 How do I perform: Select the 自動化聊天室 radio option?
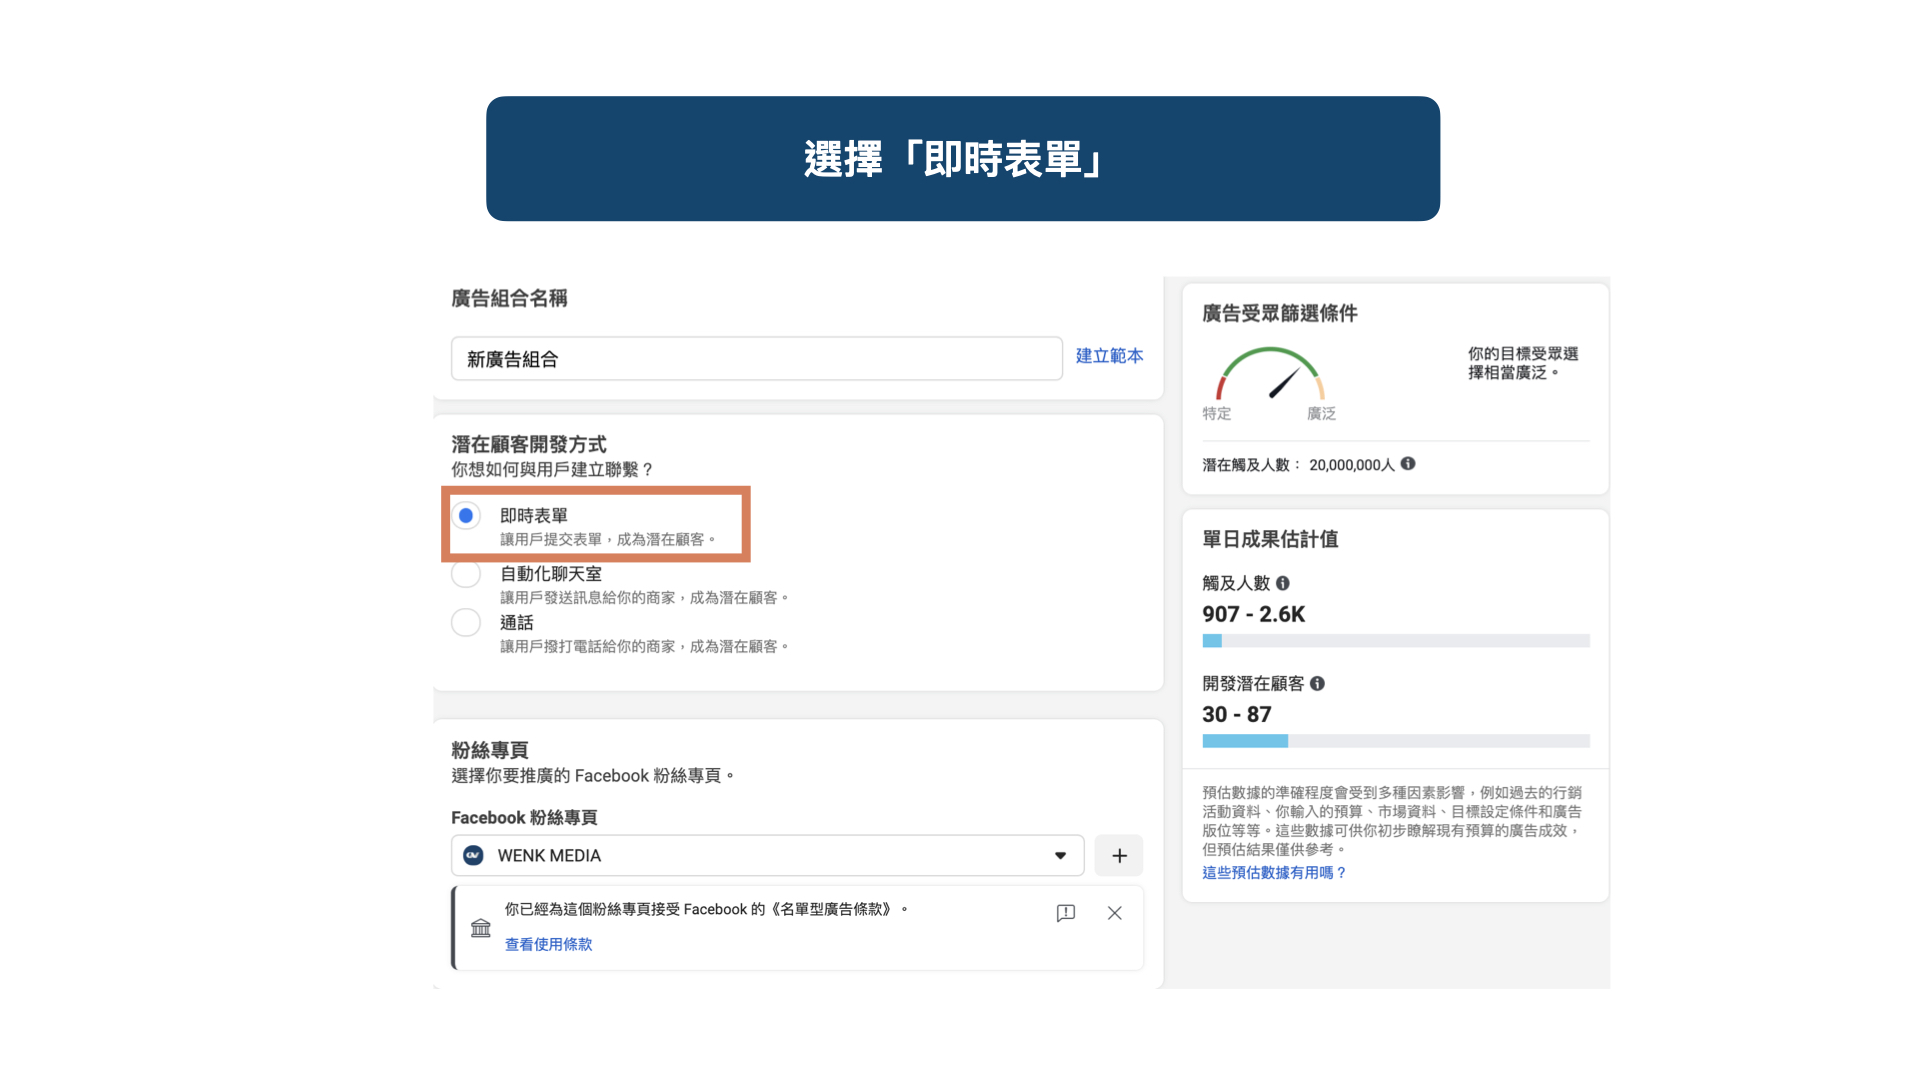click(466, 574)
